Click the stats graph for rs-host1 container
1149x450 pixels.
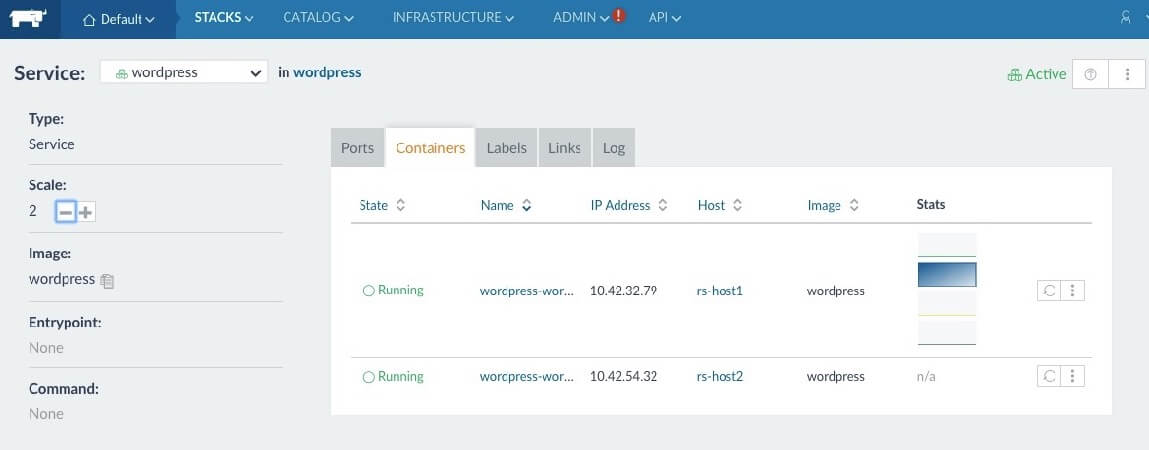[x=947, y=289]
